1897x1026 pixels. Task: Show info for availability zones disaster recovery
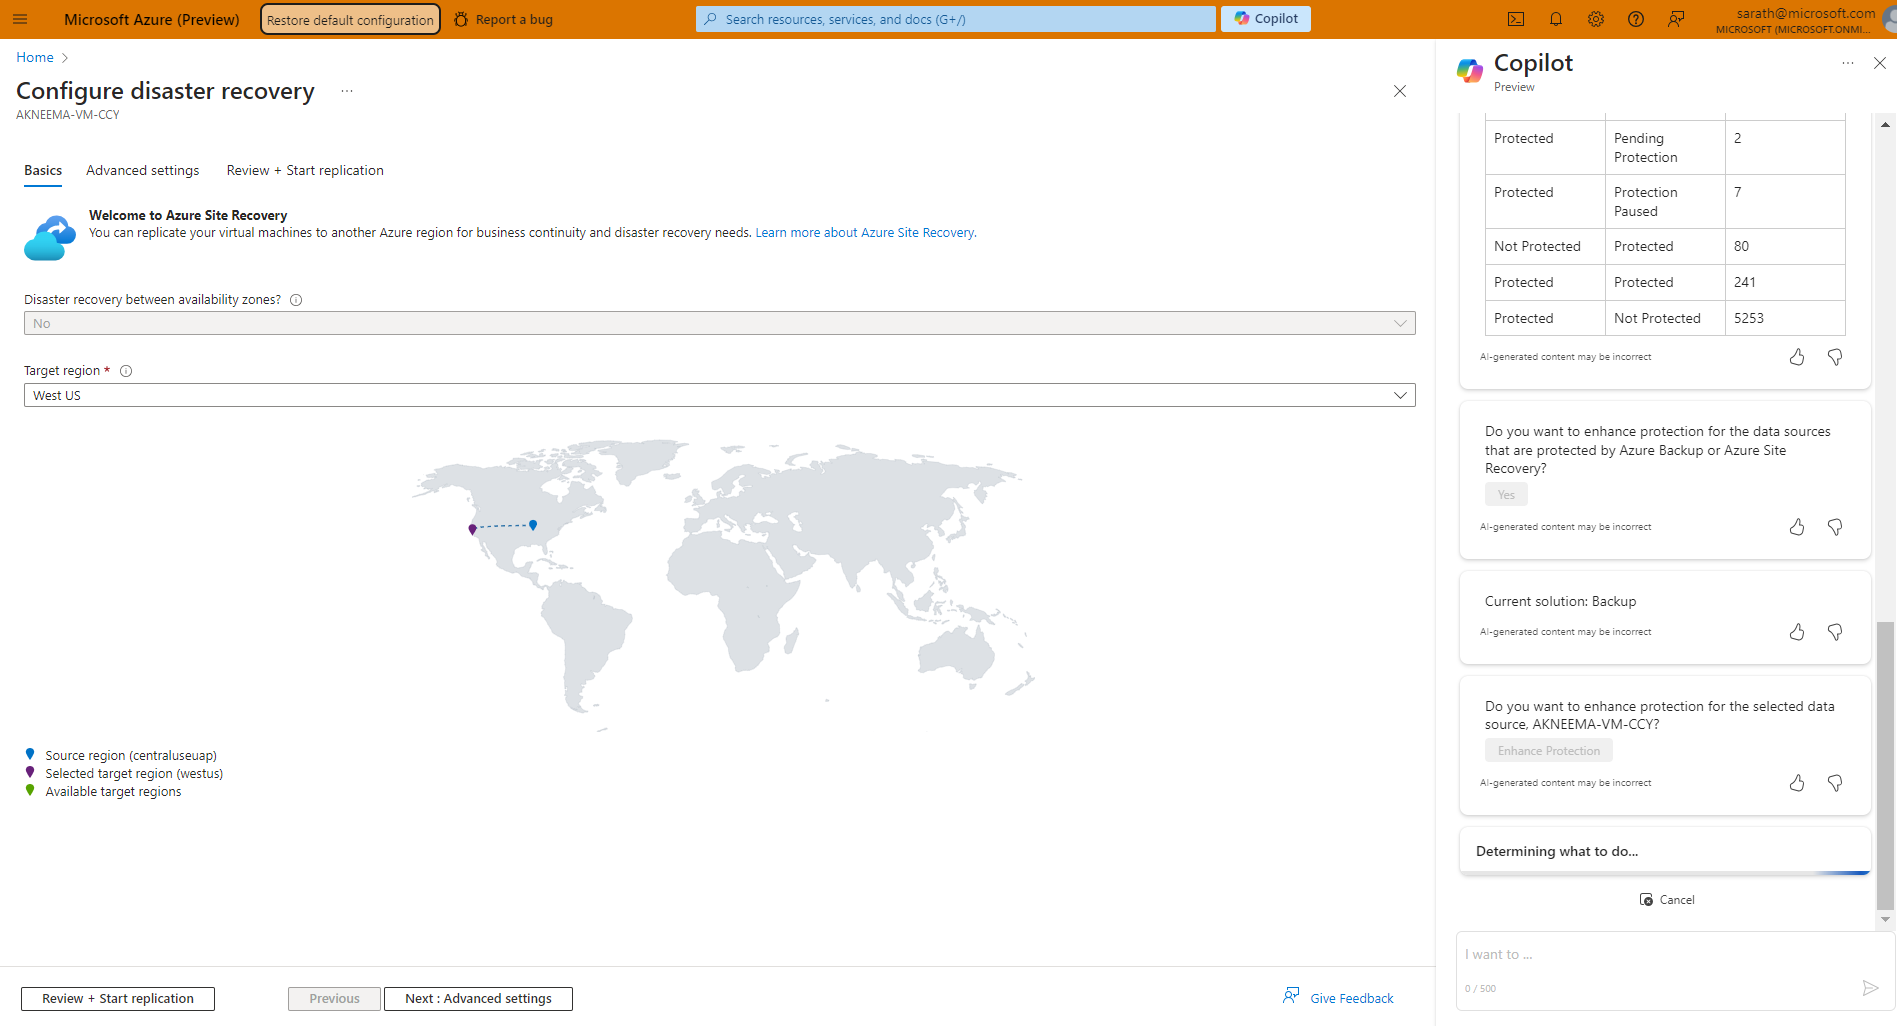point(296,300)
